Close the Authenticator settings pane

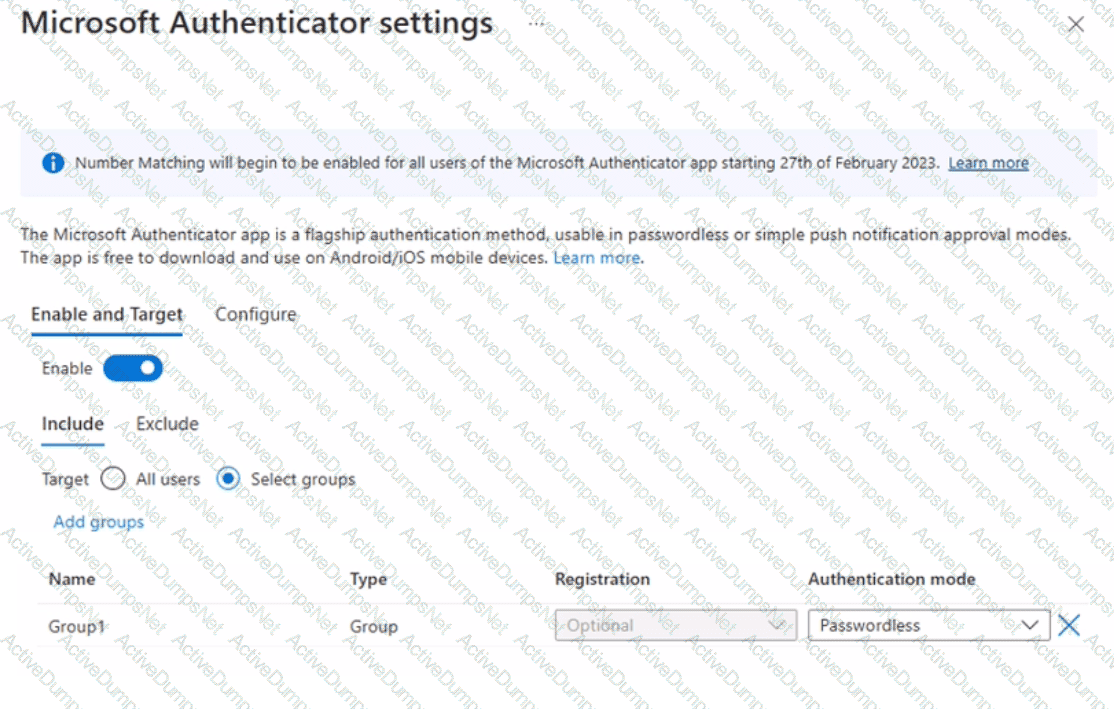(x=1076, y=24)
